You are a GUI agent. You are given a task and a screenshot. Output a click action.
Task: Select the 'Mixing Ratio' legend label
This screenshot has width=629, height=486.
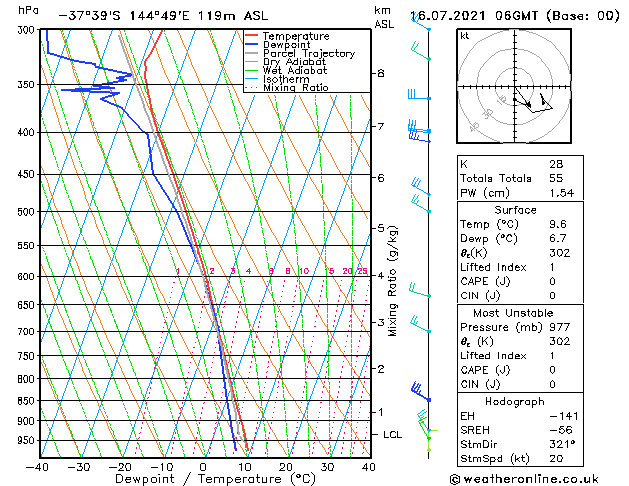(x=296, y=87)
